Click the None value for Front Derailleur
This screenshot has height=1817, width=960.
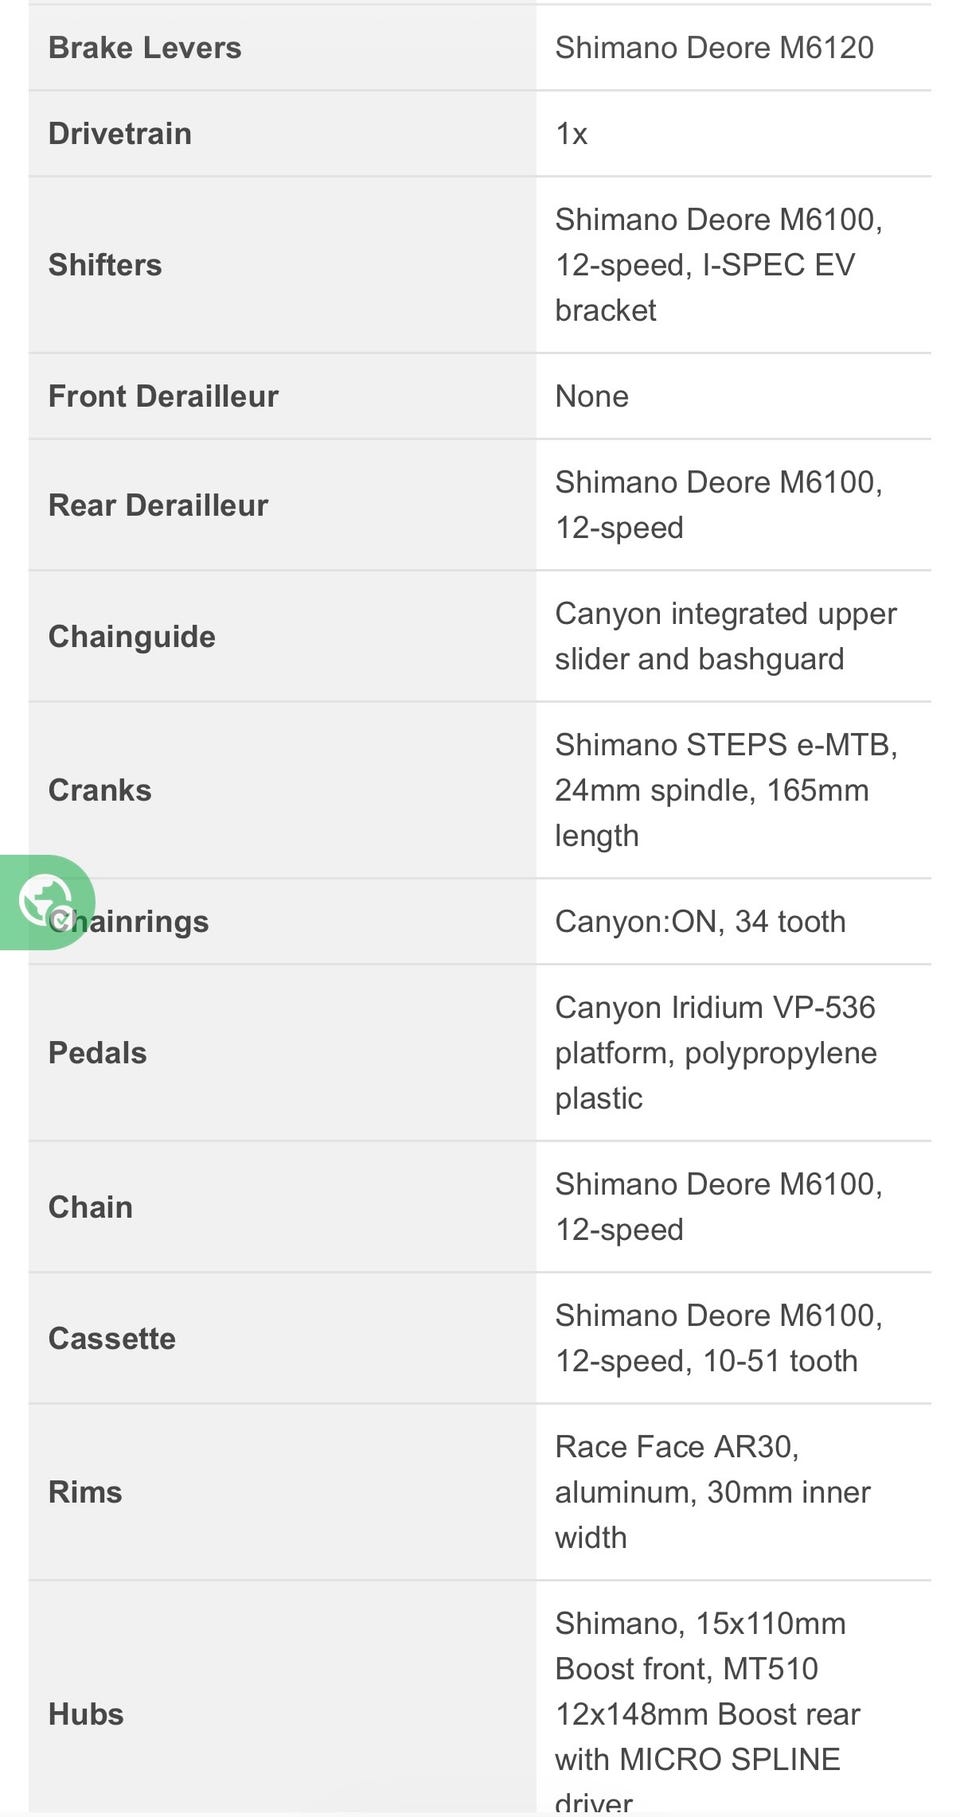(592, 396)
